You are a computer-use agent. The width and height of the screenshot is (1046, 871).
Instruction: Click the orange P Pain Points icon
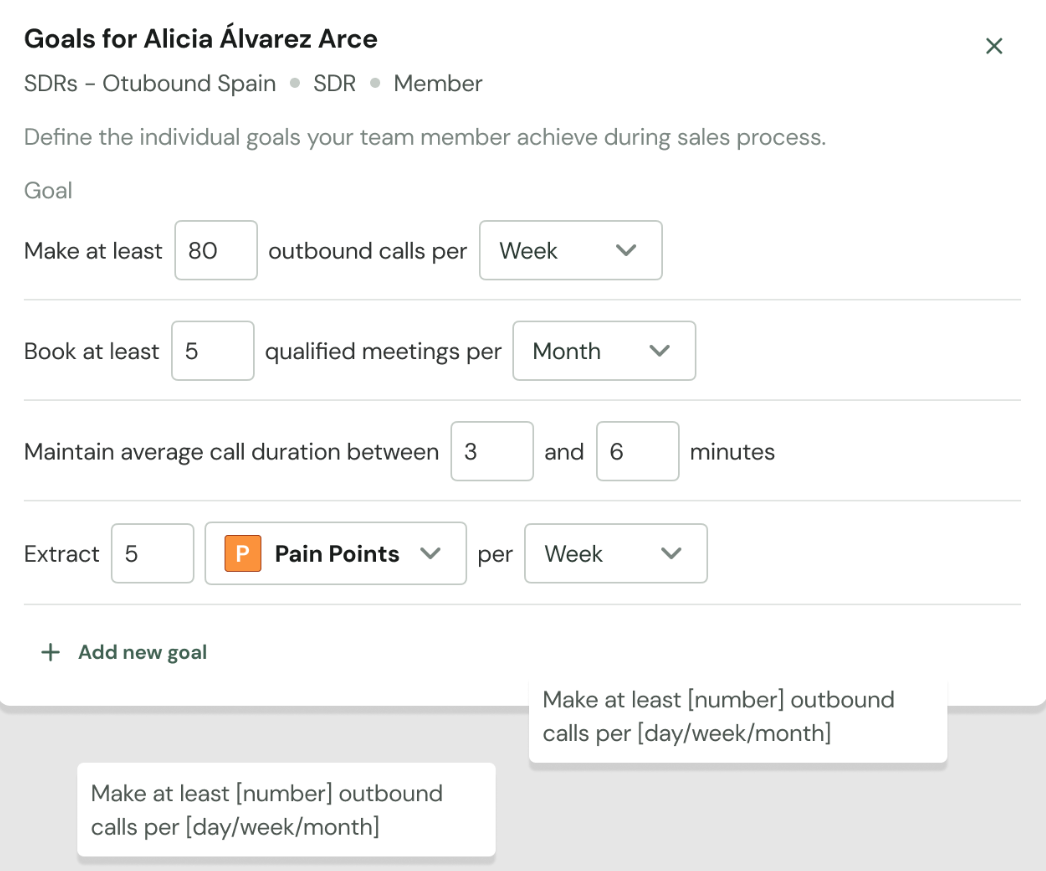[243, 554]
